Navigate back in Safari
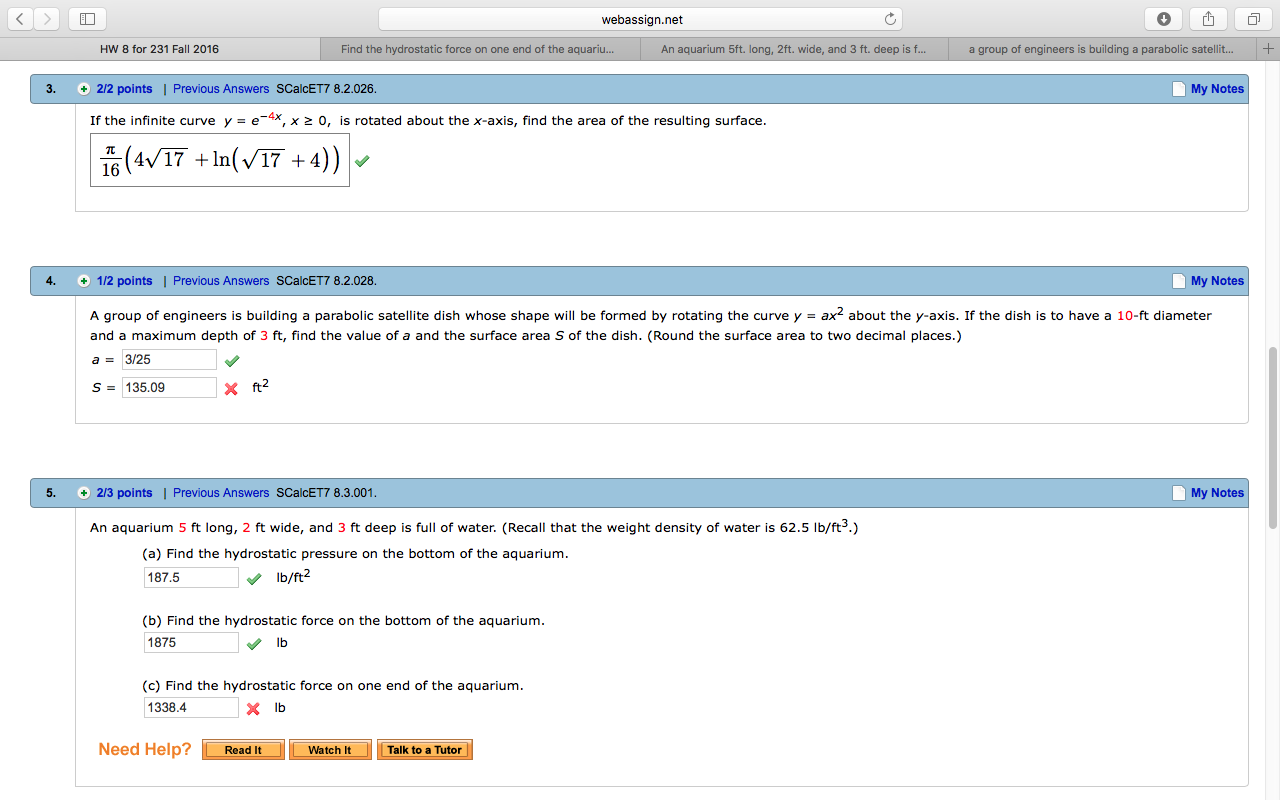The width and height of the screenshot is (1280, 800). [x=20, y=18]
